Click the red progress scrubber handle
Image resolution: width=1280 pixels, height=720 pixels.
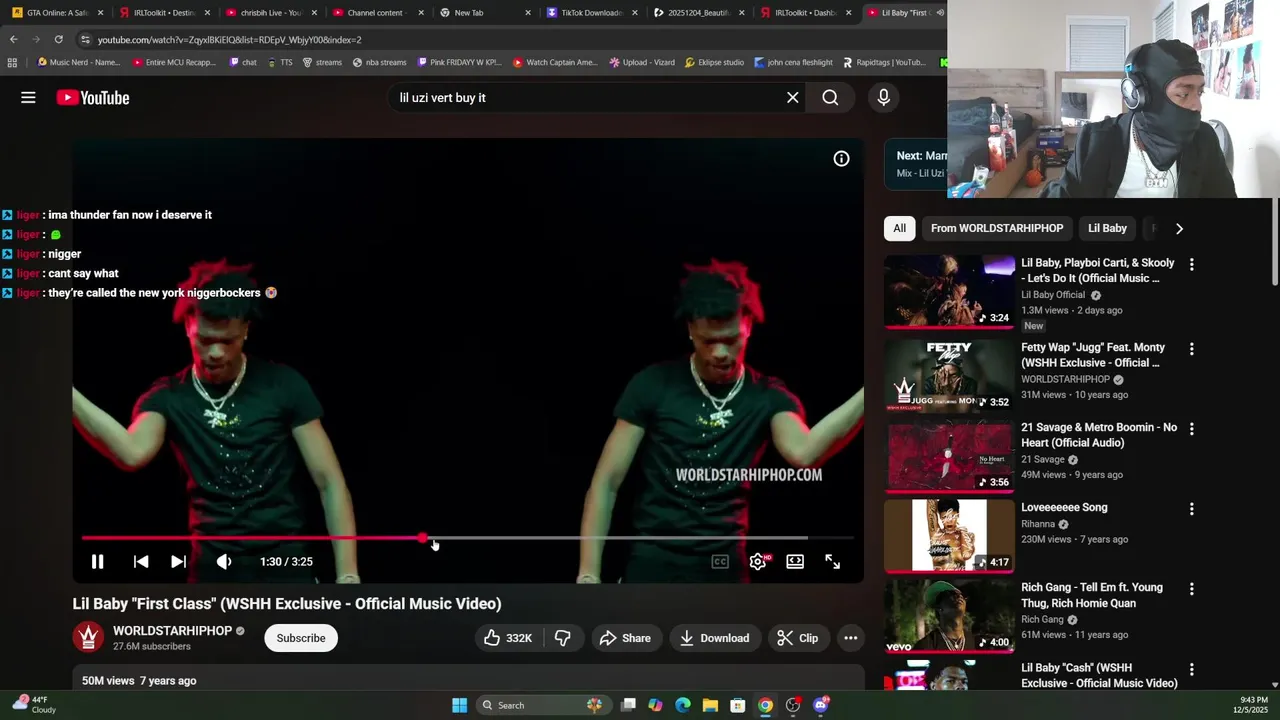[423, 538]
